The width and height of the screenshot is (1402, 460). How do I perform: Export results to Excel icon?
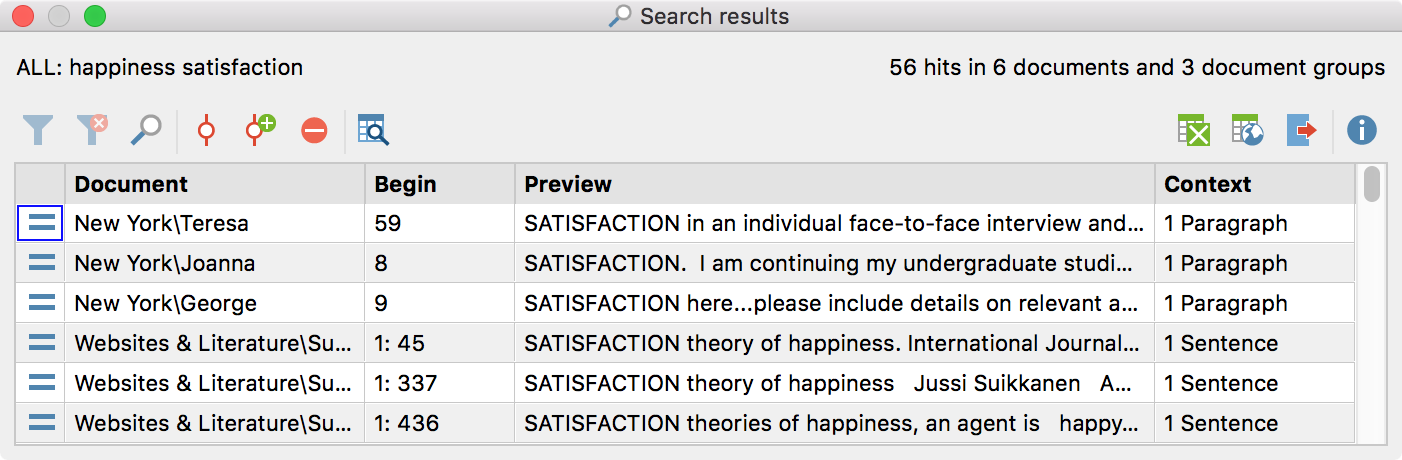pos(1194,130)
